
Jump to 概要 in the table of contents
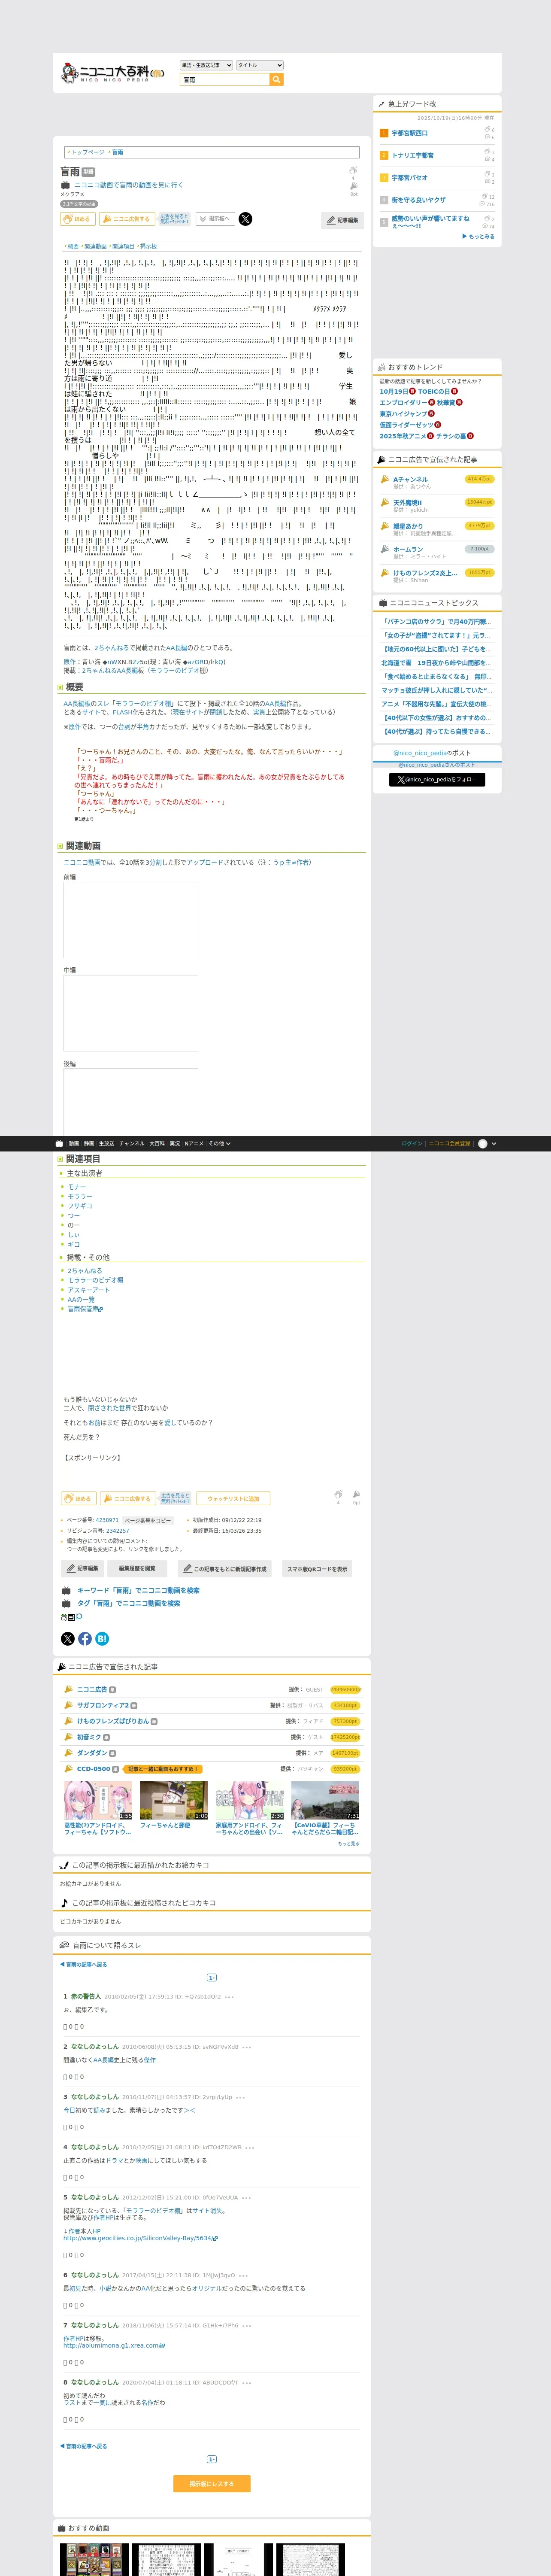(x=73, y=246)
